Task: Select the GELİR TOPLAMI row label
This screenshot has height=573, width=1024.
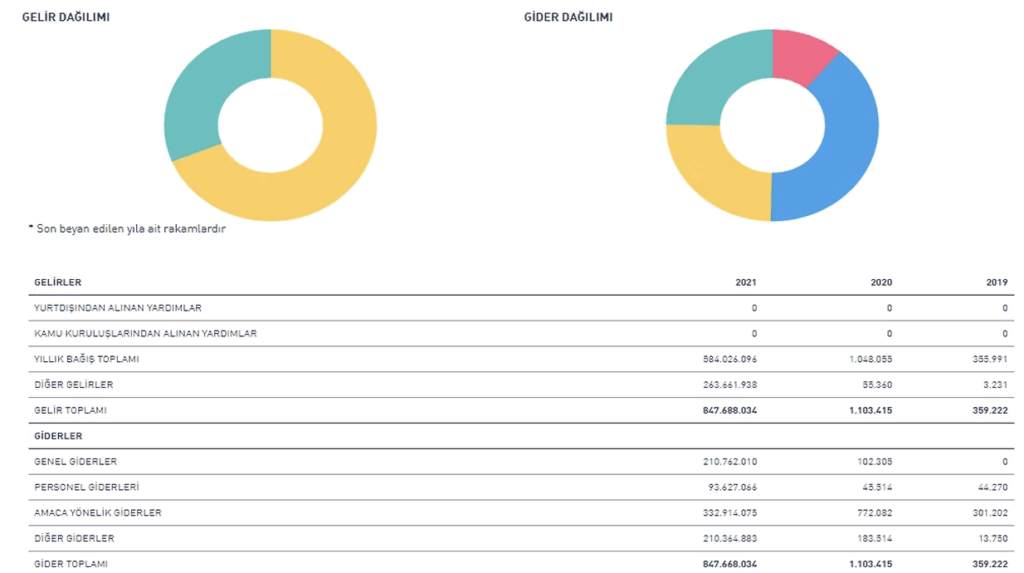Action: pyautogui.click(x=70, y=410)
